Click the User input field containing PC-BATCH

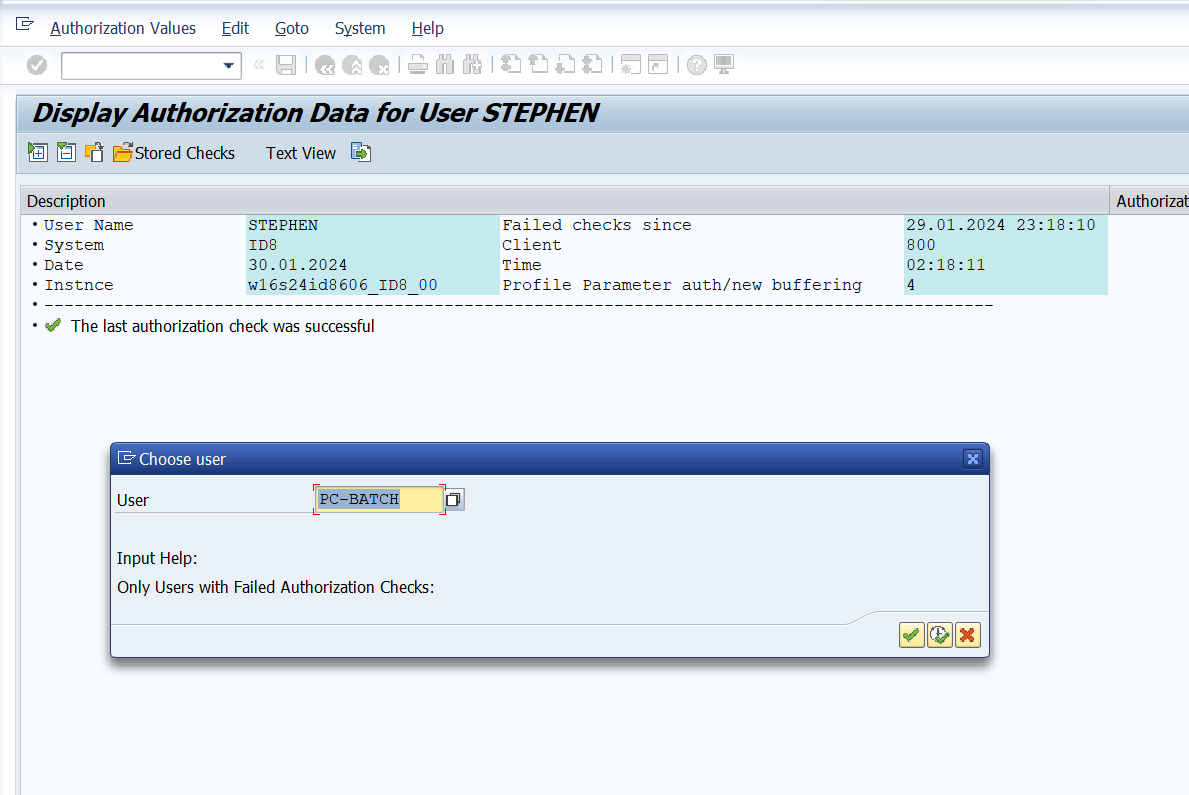pyautogui.click(x=378, y=499)
